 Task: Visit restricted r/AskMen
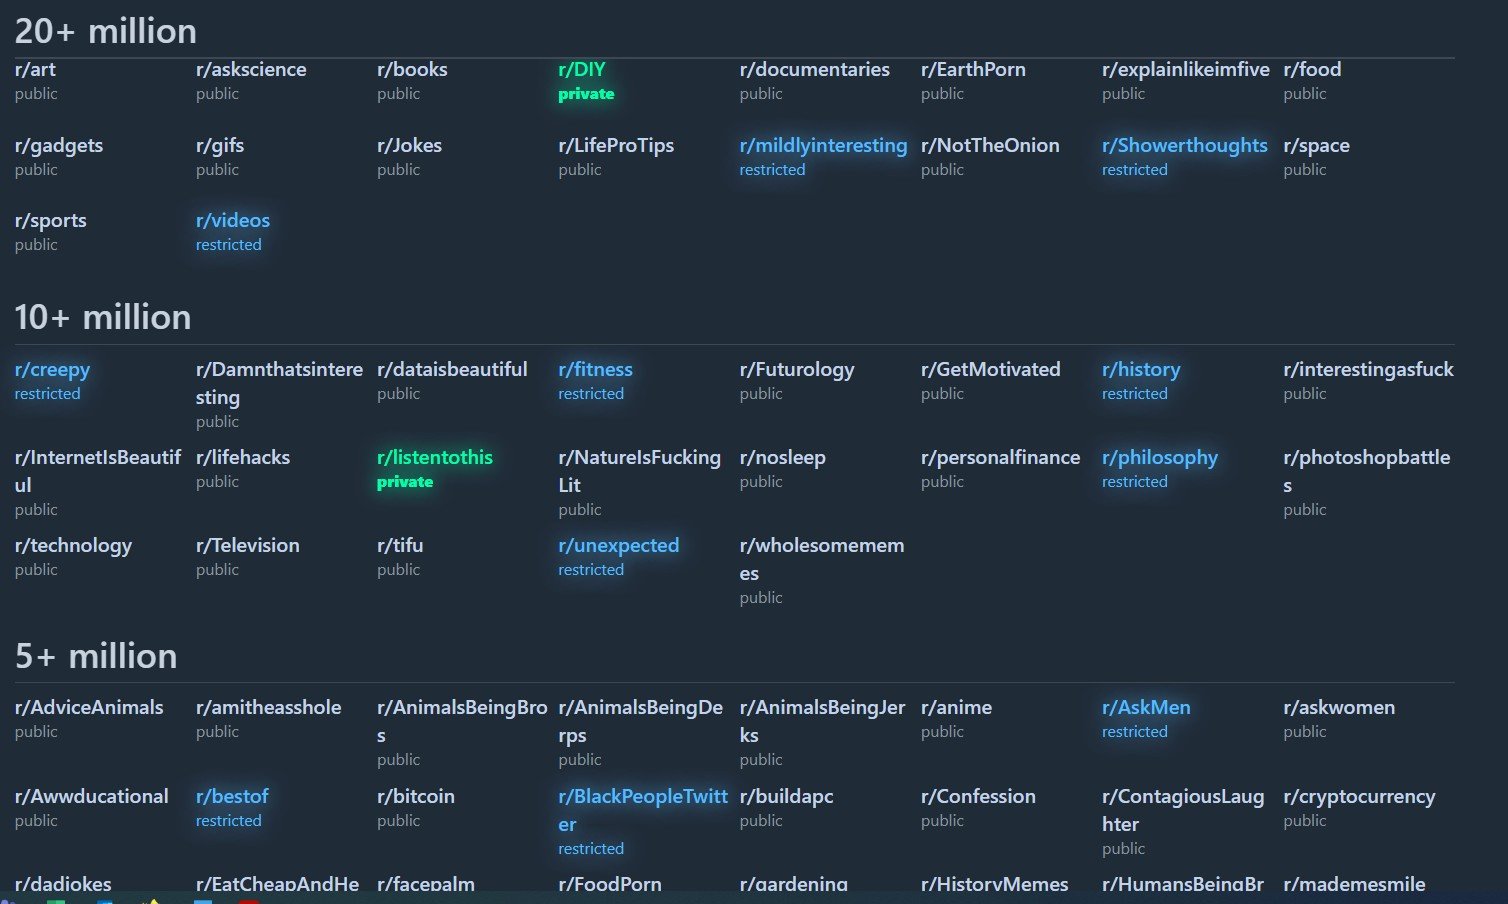1146,708
